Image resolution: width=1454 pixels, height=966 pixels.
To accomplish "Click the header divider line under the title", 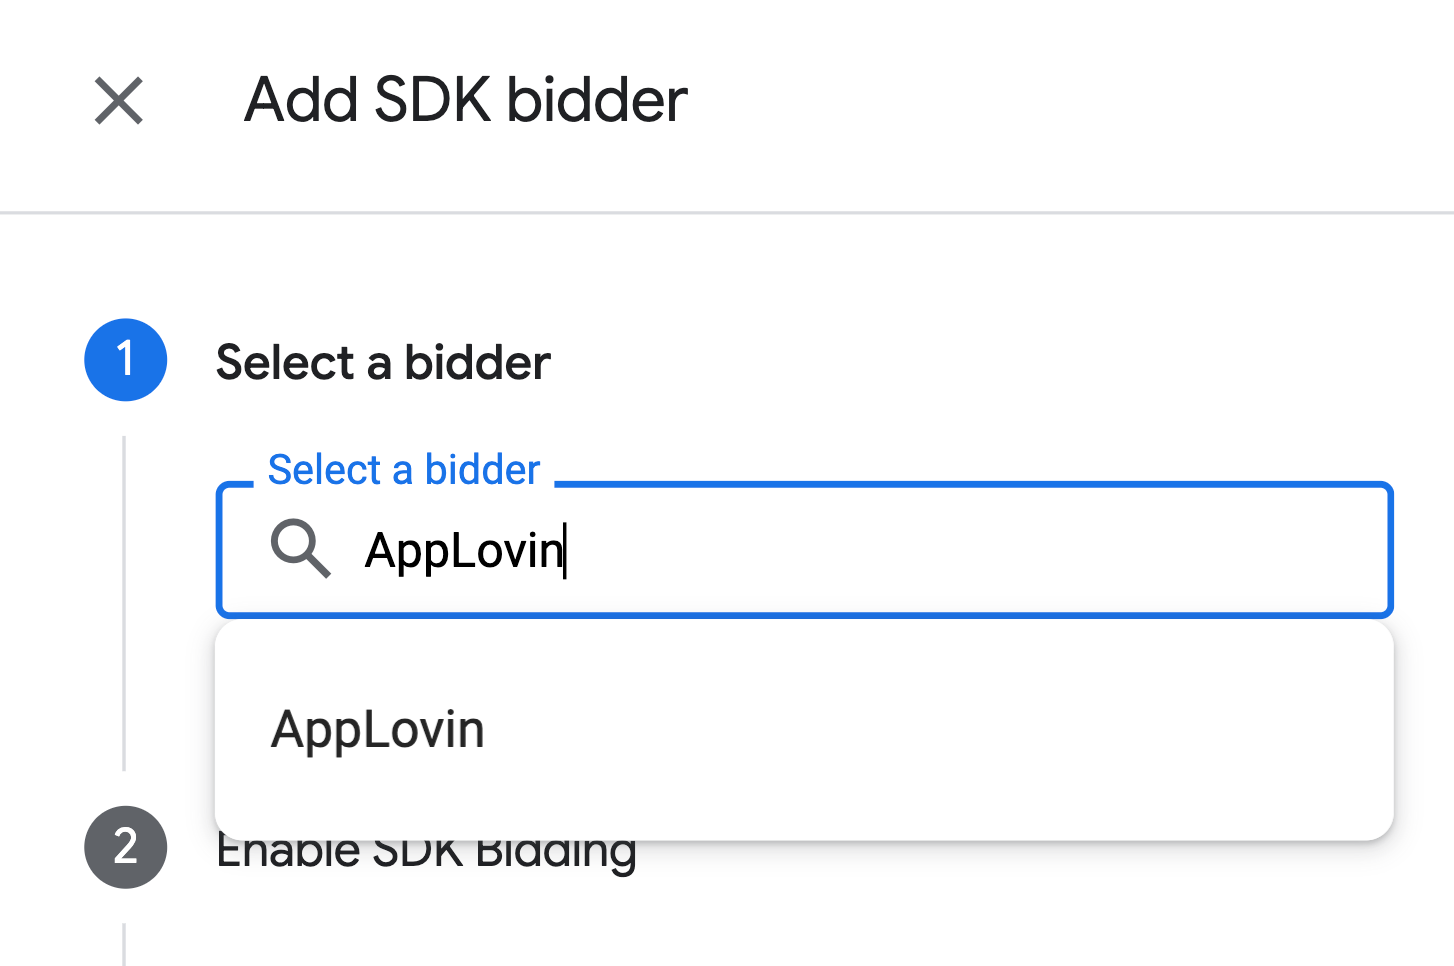I will pos(727,213).
